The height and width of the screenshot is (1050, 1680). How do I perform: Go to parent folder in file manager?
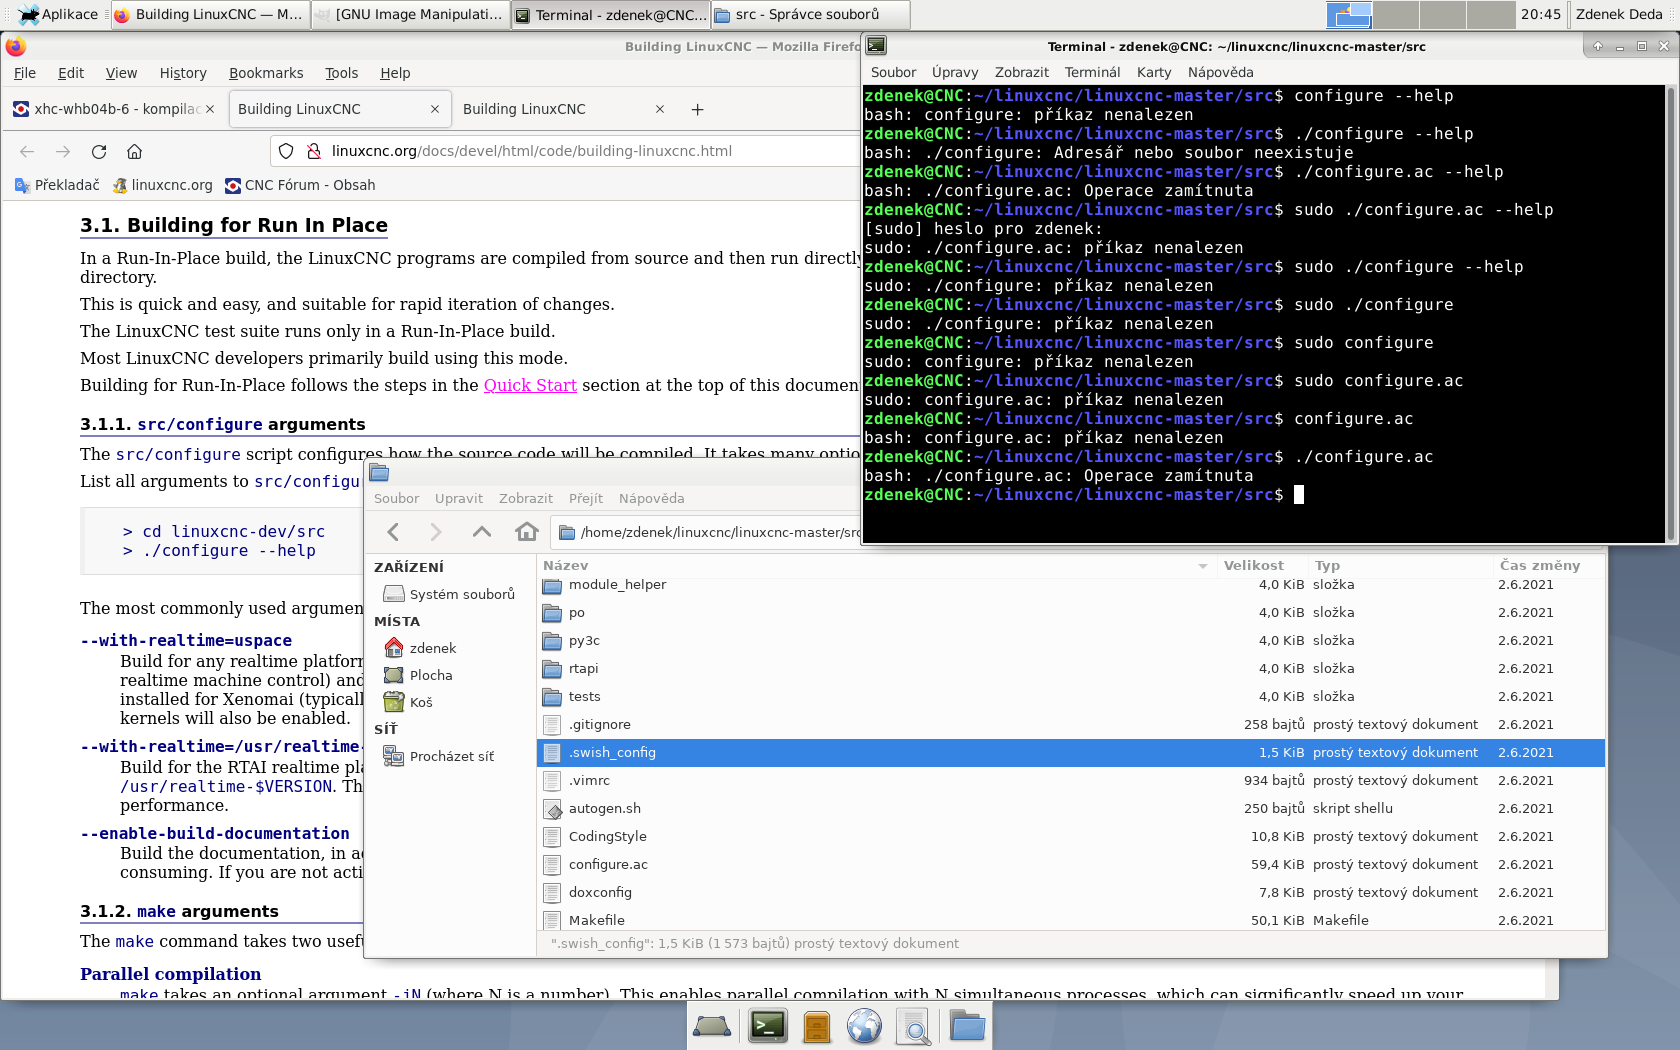pos(481,532)
